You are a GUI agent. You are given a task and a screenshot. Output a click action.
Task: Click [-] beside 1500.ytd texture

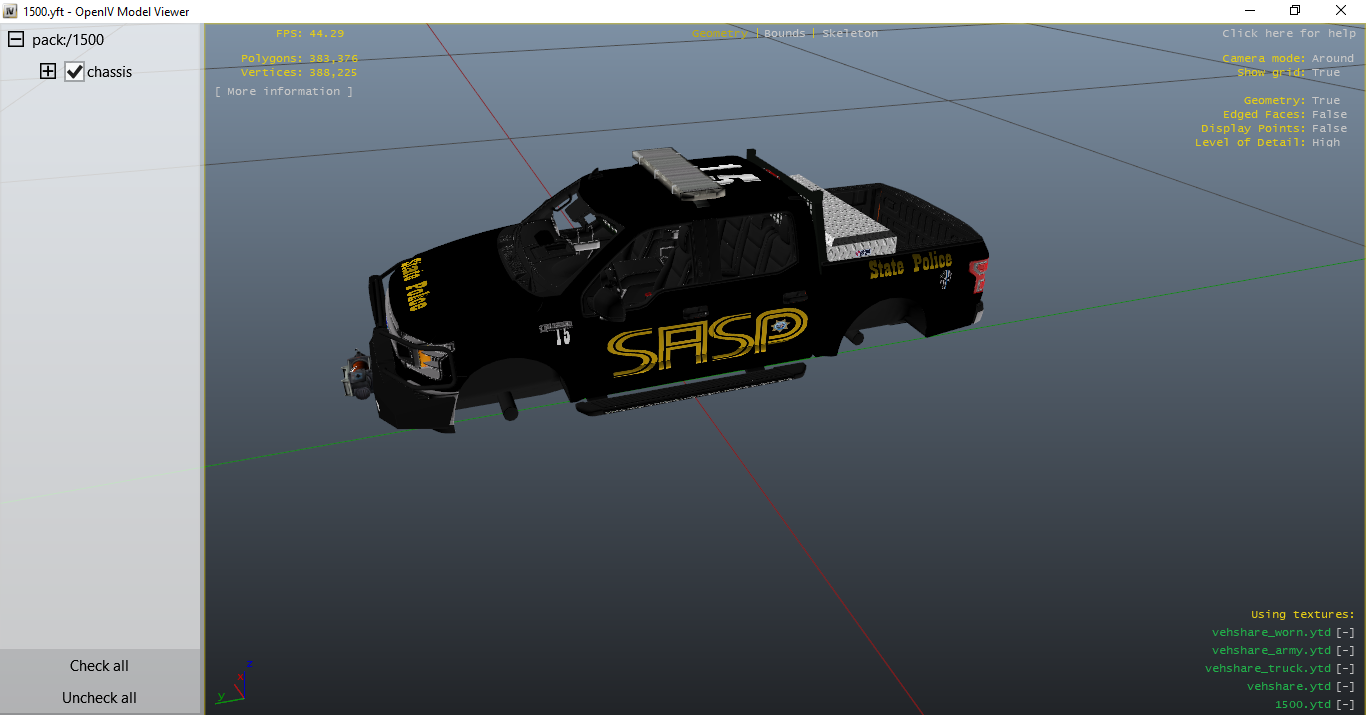pos(1346,704)
